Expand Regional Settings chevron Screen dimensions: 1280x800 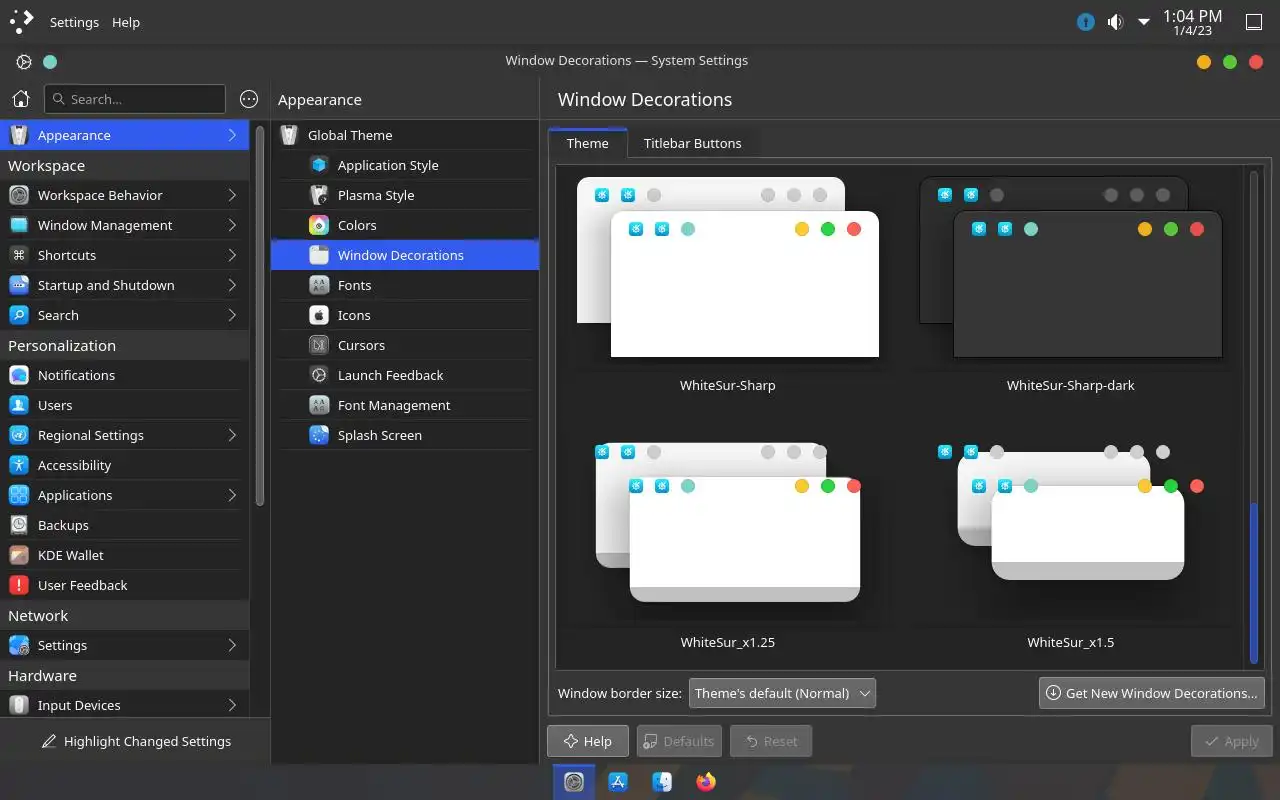232,435
